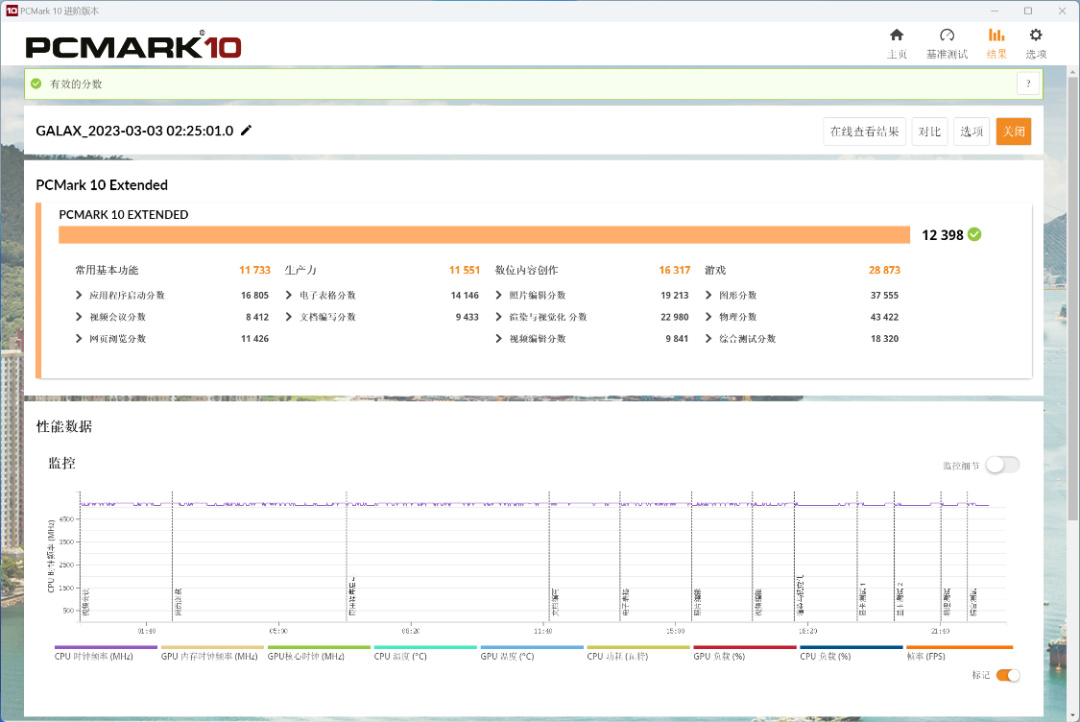The width and height of the screenshot is (1080, 722).
Task: Expand the 视频编辑分数 row
Action: (499, 338)
